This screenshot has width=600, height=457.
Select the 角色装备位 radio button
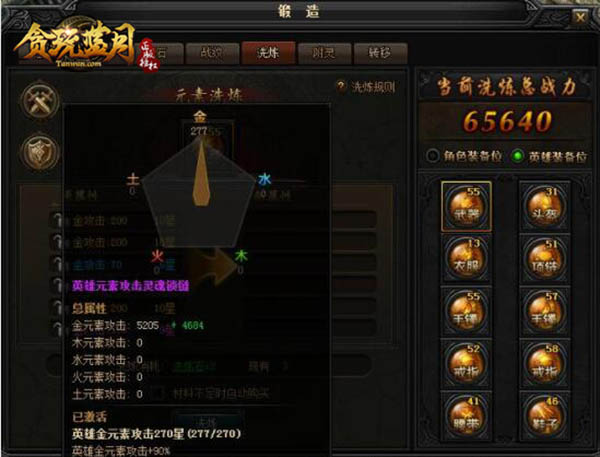432,156
